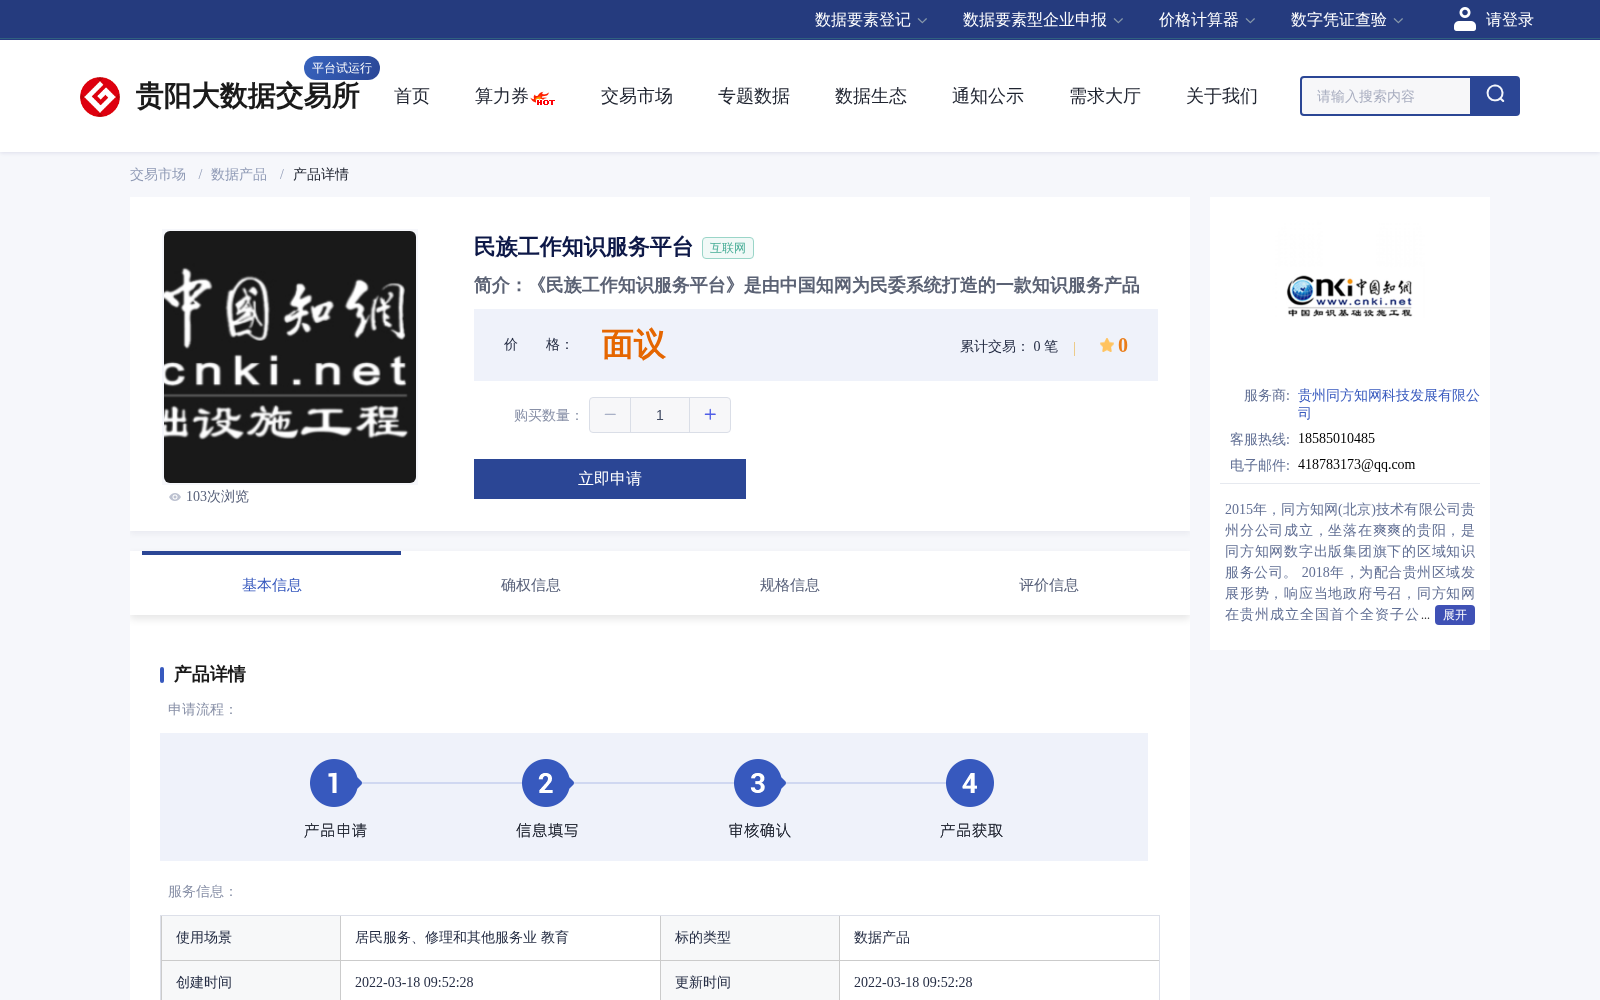Click the search magnifier button
The height and width of the screenshot is (1000, 1600).
tap(1495, 96)
